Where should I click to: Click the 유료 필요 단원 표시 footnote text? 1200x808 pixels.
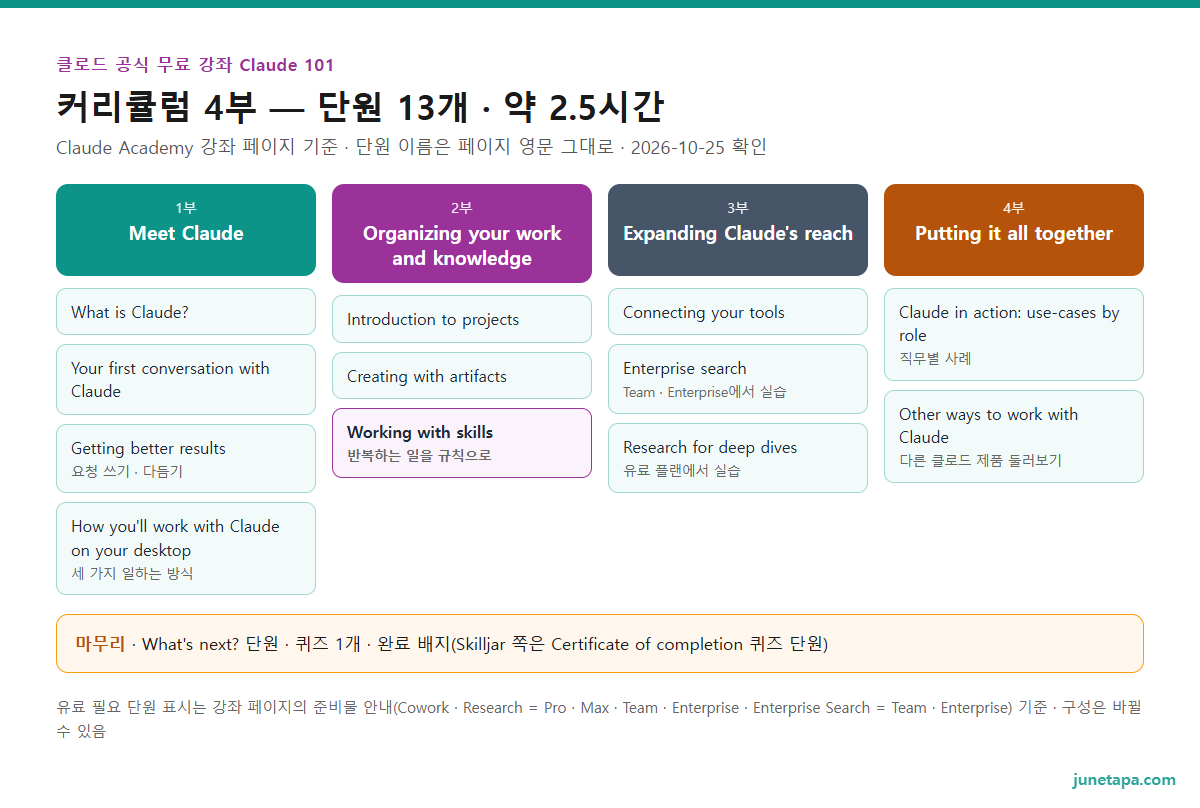600,719
